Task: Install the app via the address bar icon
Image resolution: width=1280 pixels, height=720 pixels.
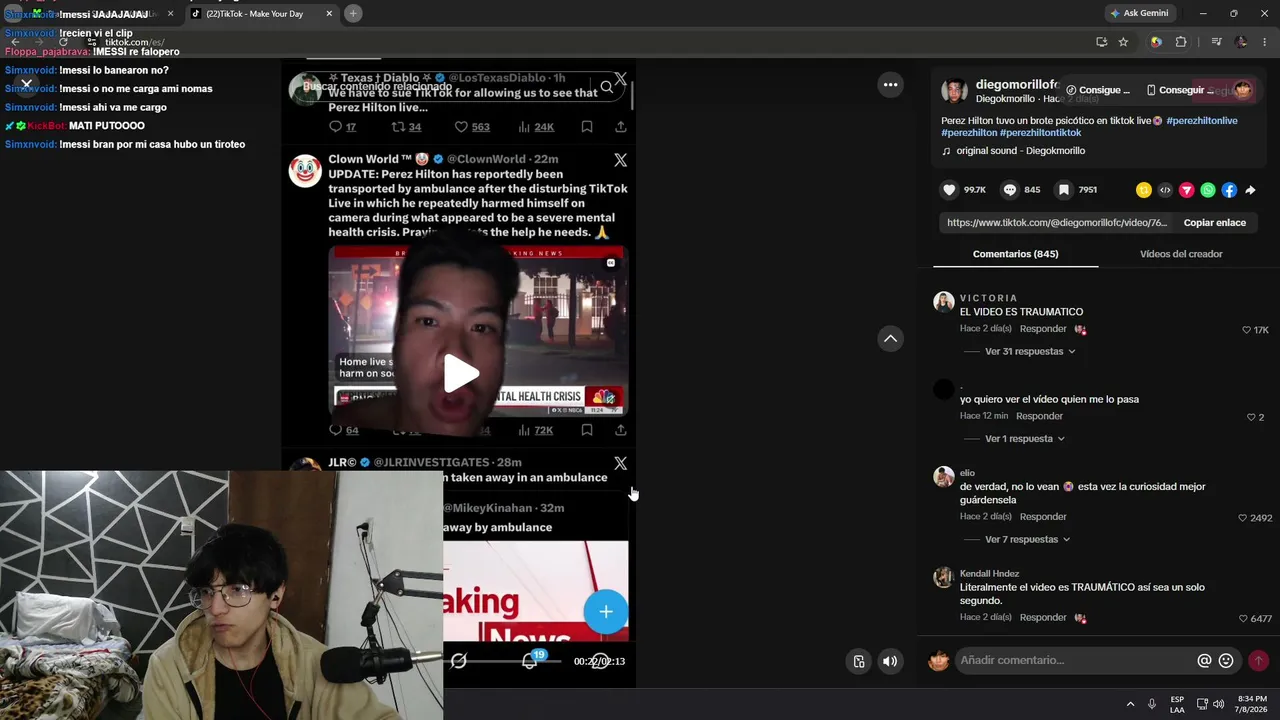Action: tap(1101, 42)
